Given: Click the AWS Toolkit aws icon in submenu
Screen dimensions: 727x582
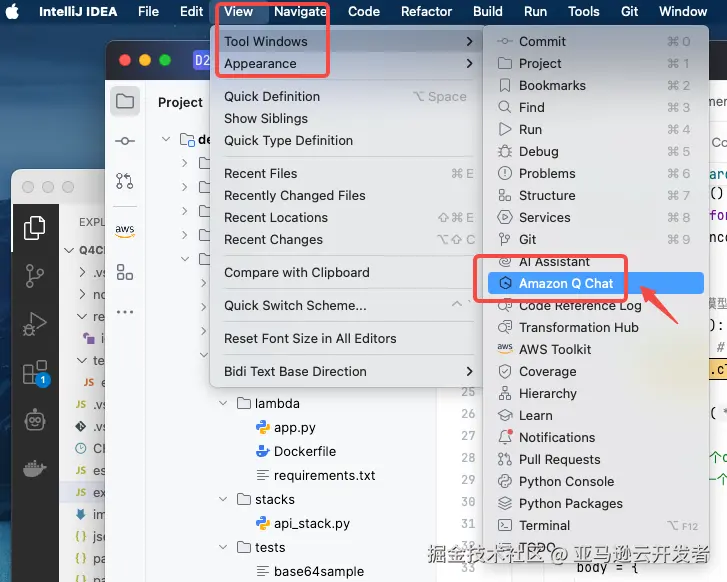Looking at the screenshot, I should coord(504,348).
